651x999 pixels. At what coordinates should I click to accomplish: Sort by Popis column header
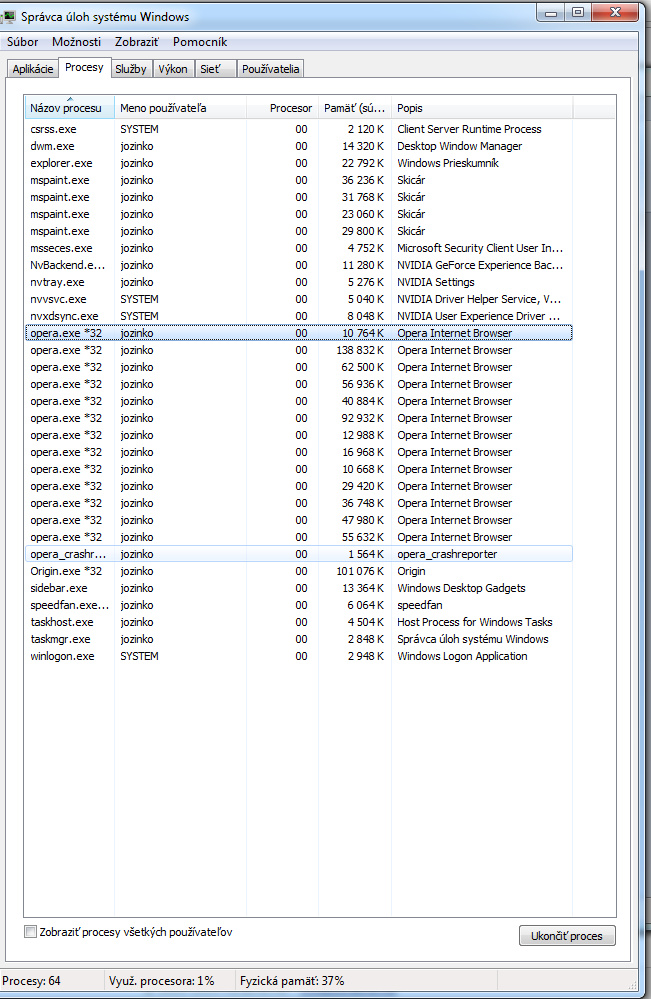tap(482, 108)
